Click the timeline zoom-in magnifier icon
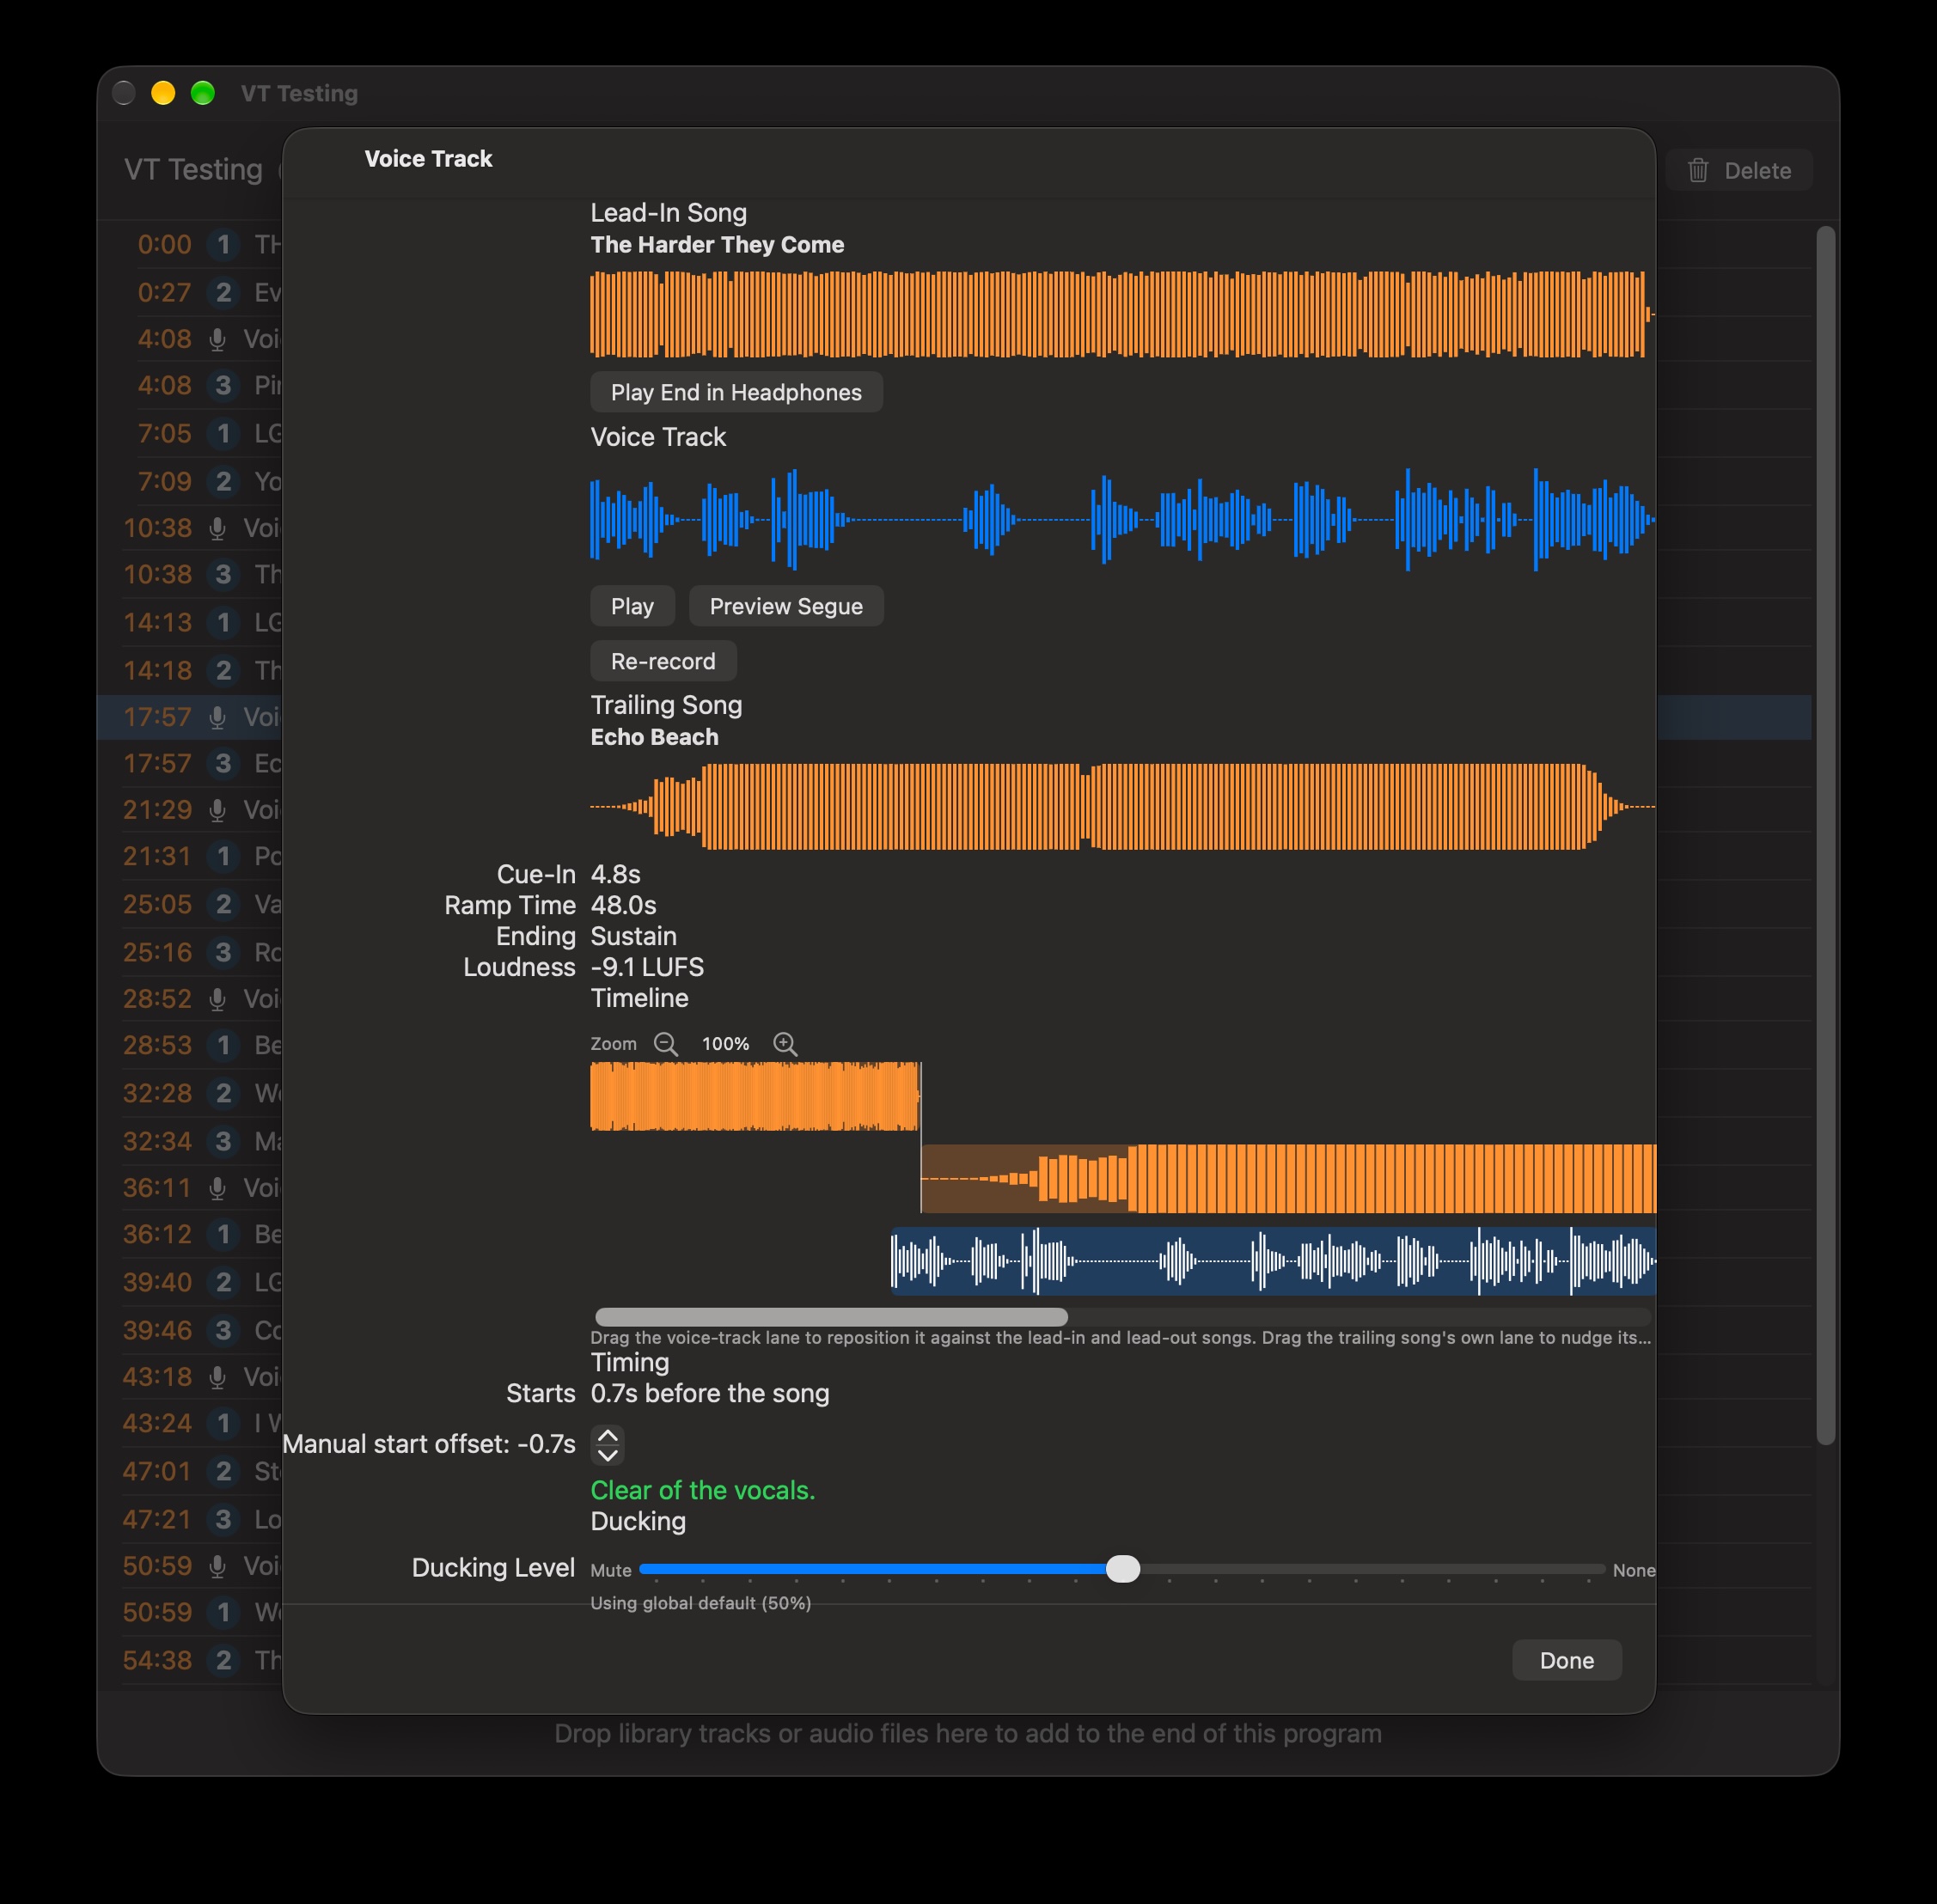This screenshot has width=1937, height=1904. 785,1044
